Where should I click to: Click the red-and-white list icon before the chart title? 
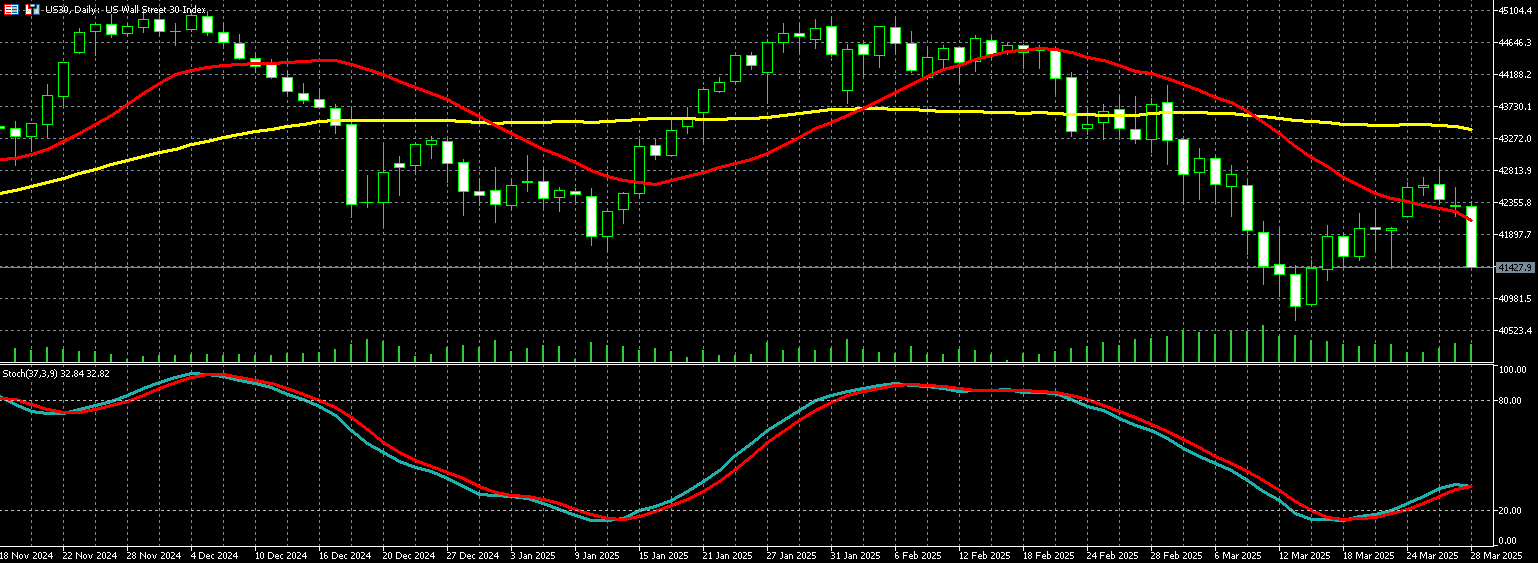[11, 9]
